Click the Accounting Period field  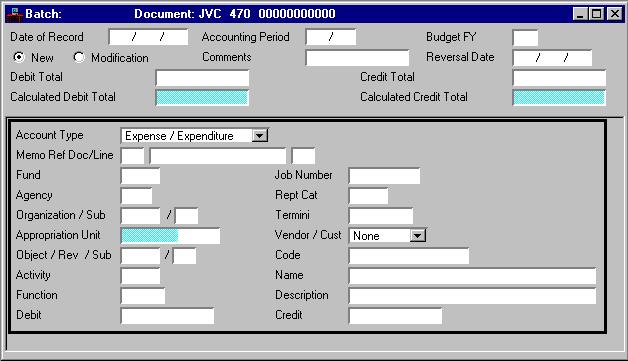(x=330, y=37)
